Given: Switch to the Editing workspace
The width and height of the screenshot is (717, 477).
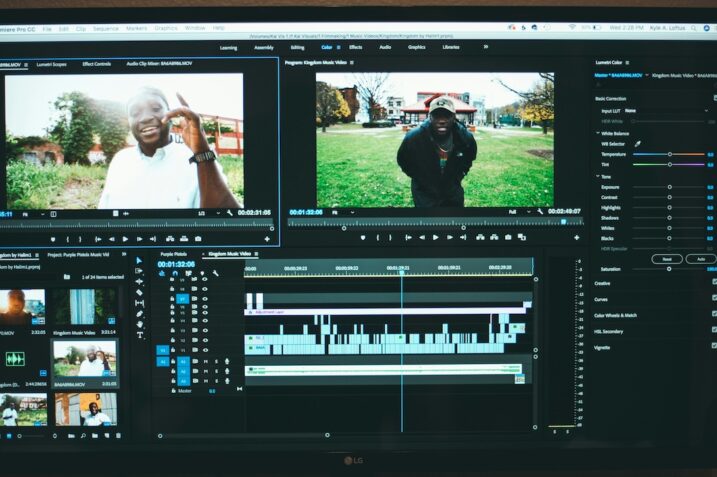Looking at the screenshot, I should click(297, 47).
